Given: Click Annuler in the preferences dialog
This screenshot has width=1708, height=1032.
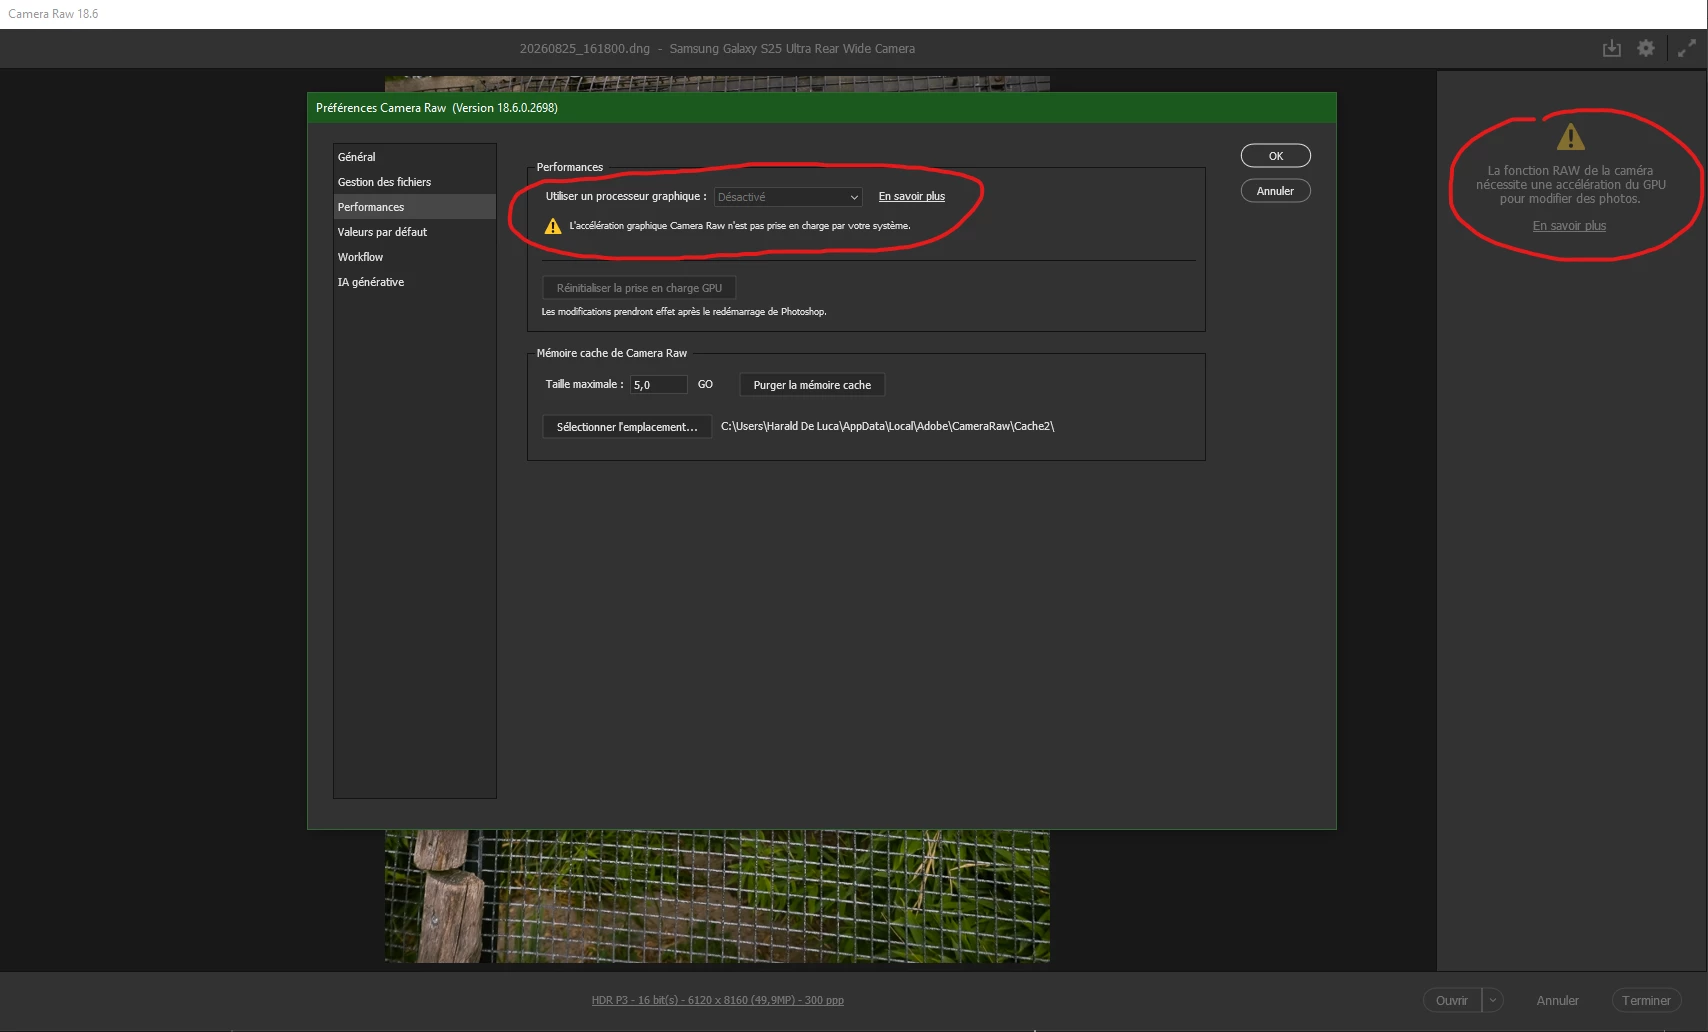Looking at the screenshot, I should click(1275, 191).
